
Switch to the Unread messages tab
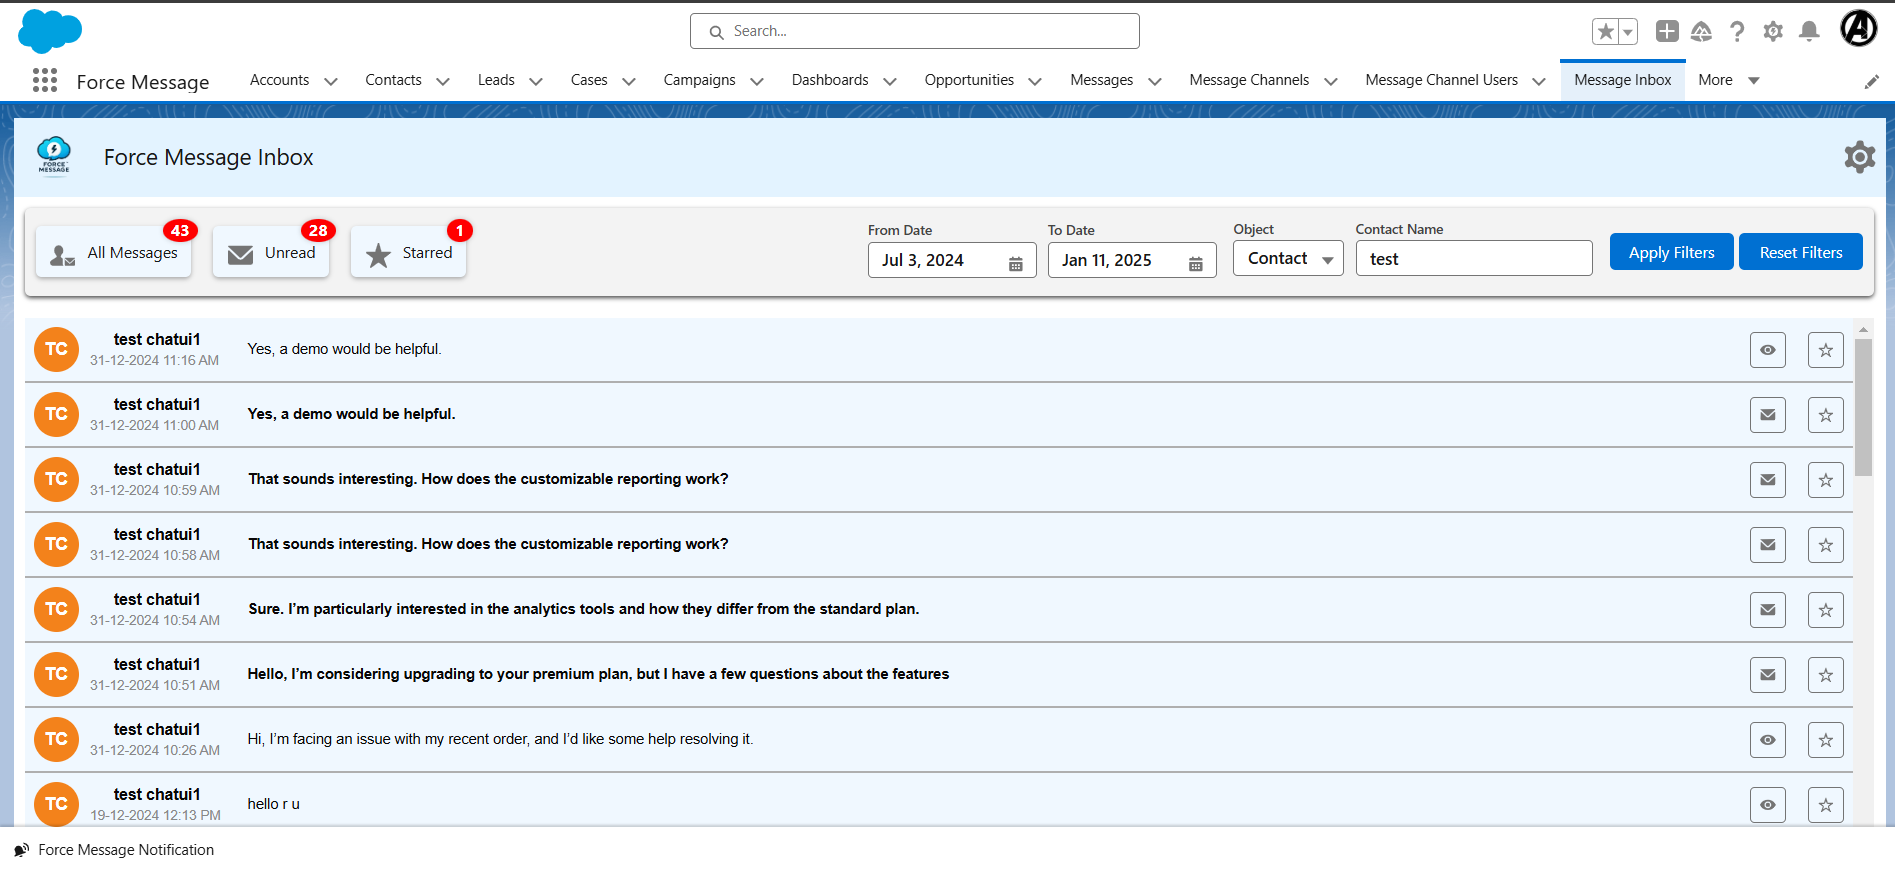[272, 253]
